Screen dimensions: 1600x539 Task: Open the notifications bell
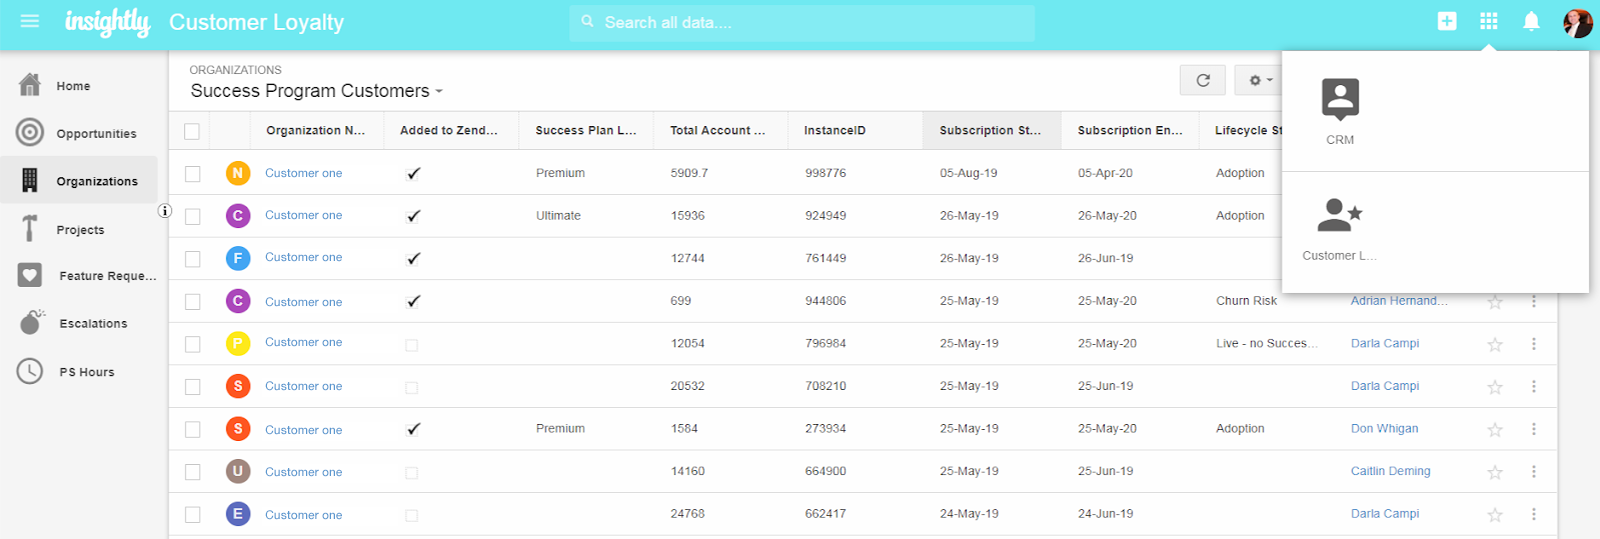1531,21
